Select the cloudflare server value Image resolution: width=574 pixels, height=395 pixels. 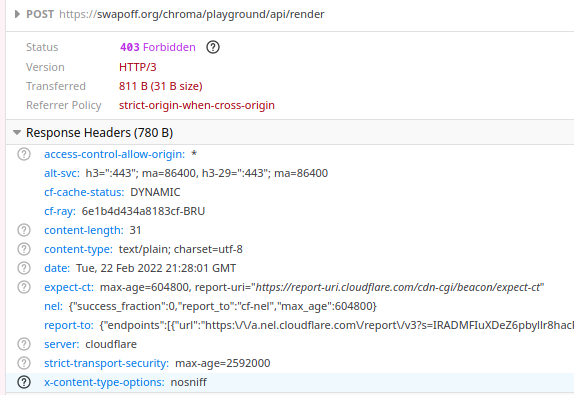point(111,344)
